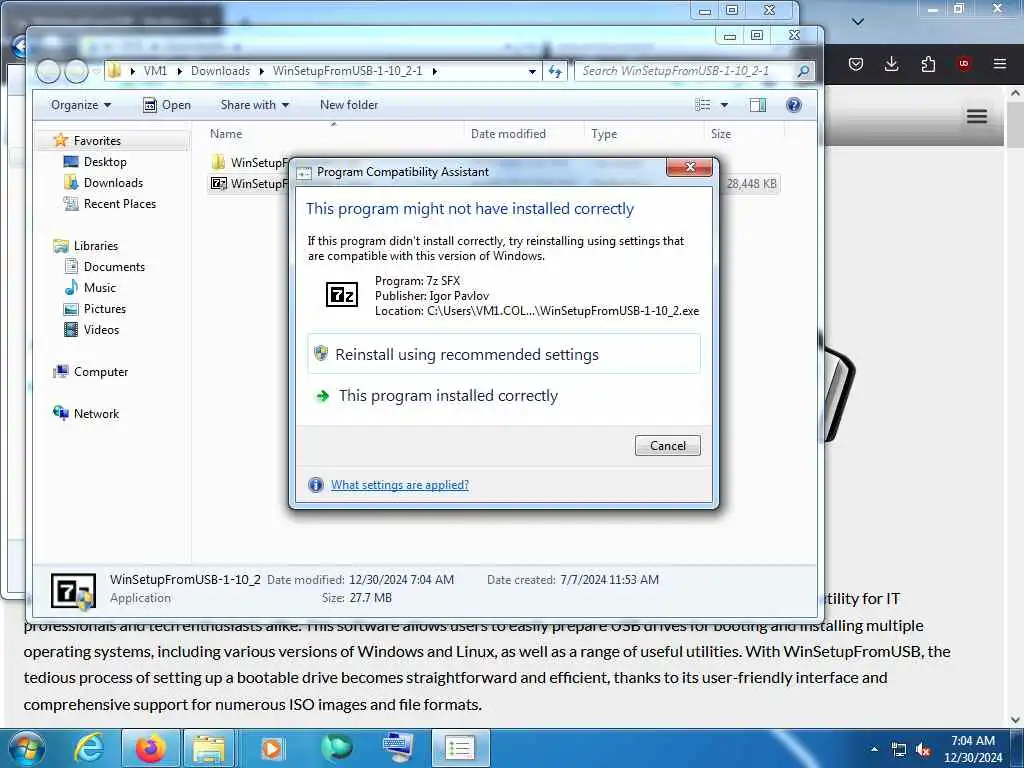
Task: Open Explorer help icon
Action: coord(793,105)
